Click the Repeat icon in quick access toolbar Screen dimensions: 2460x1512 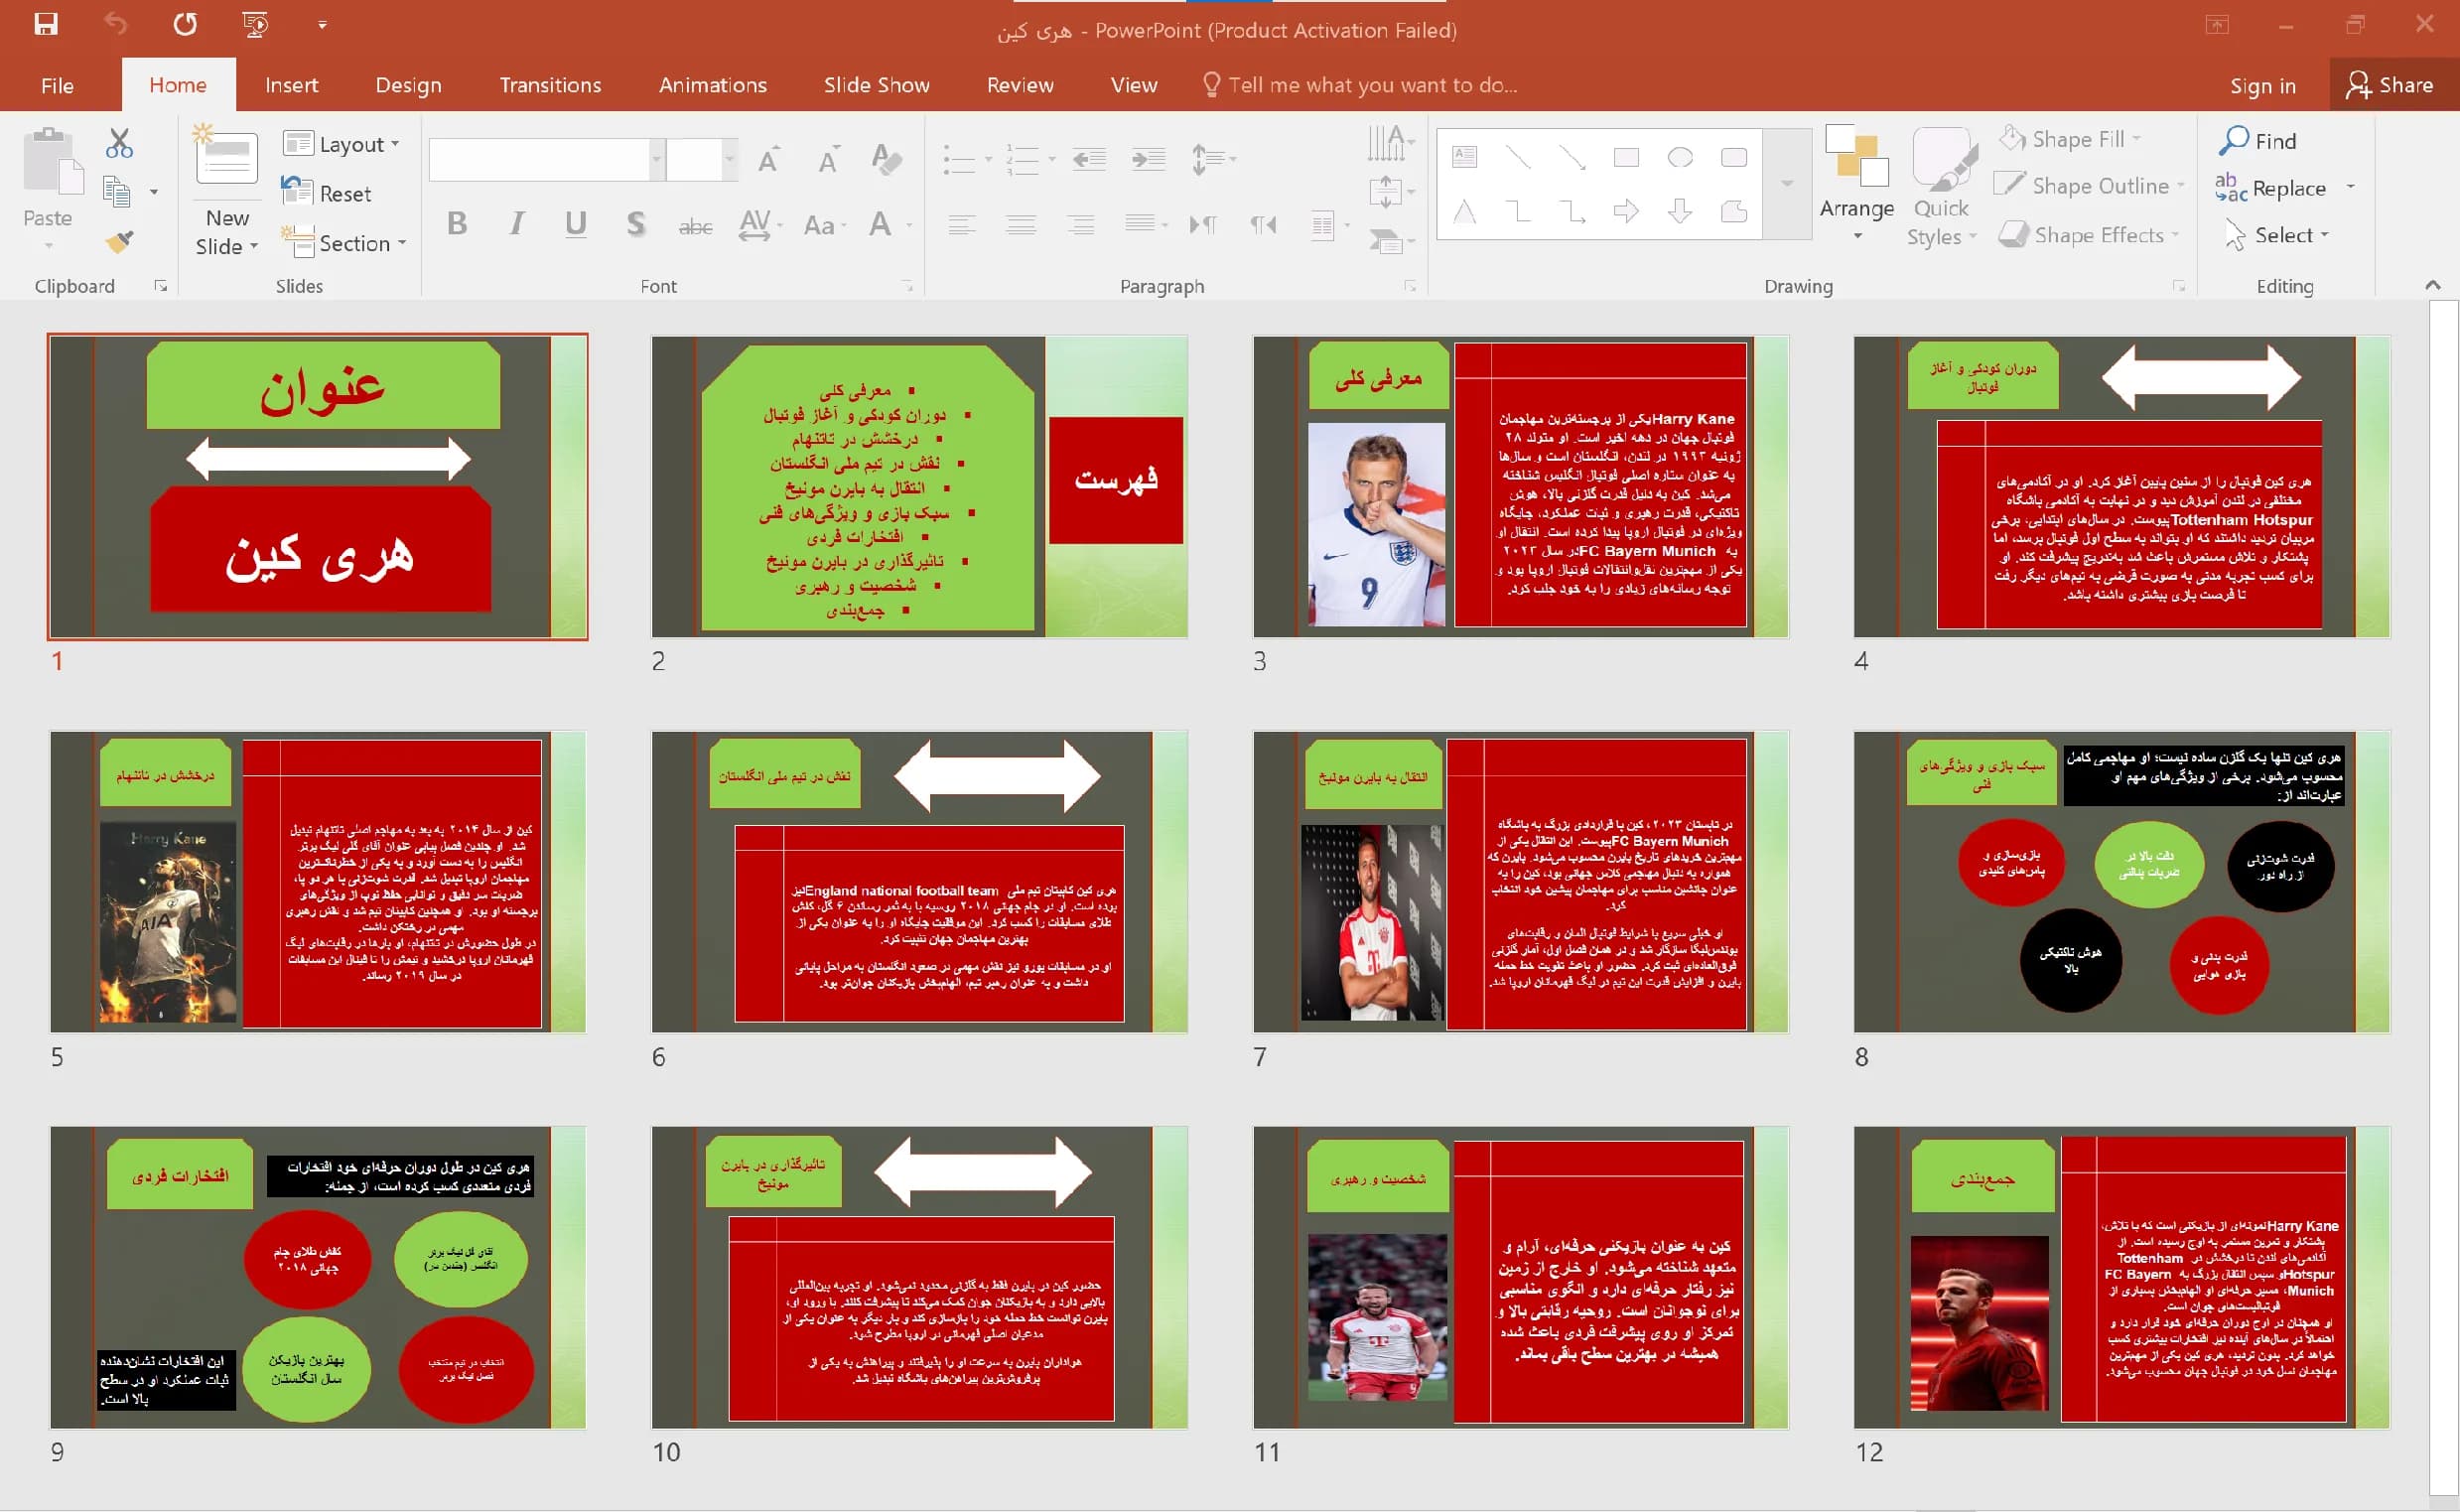tap(185, 24)
